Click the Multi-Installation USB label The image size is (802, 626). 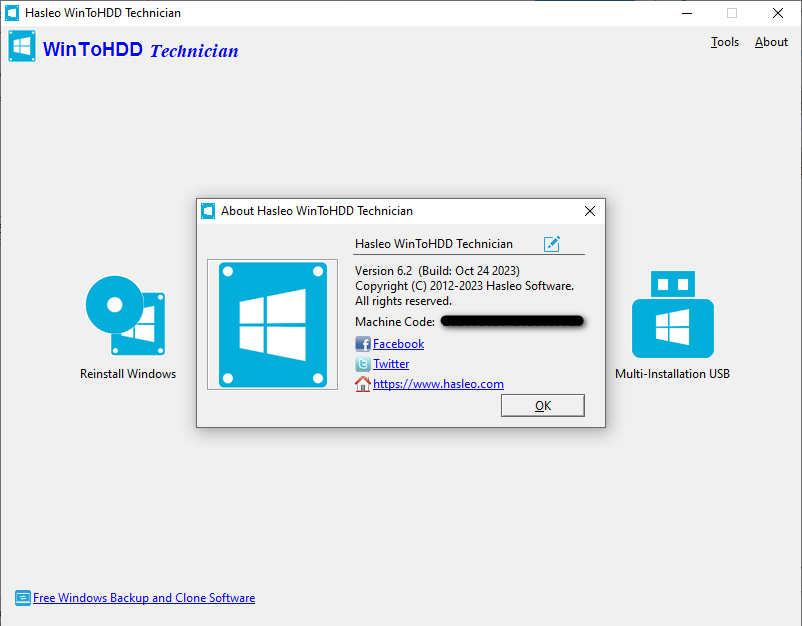pyautogui.click(x=673, y=374)
